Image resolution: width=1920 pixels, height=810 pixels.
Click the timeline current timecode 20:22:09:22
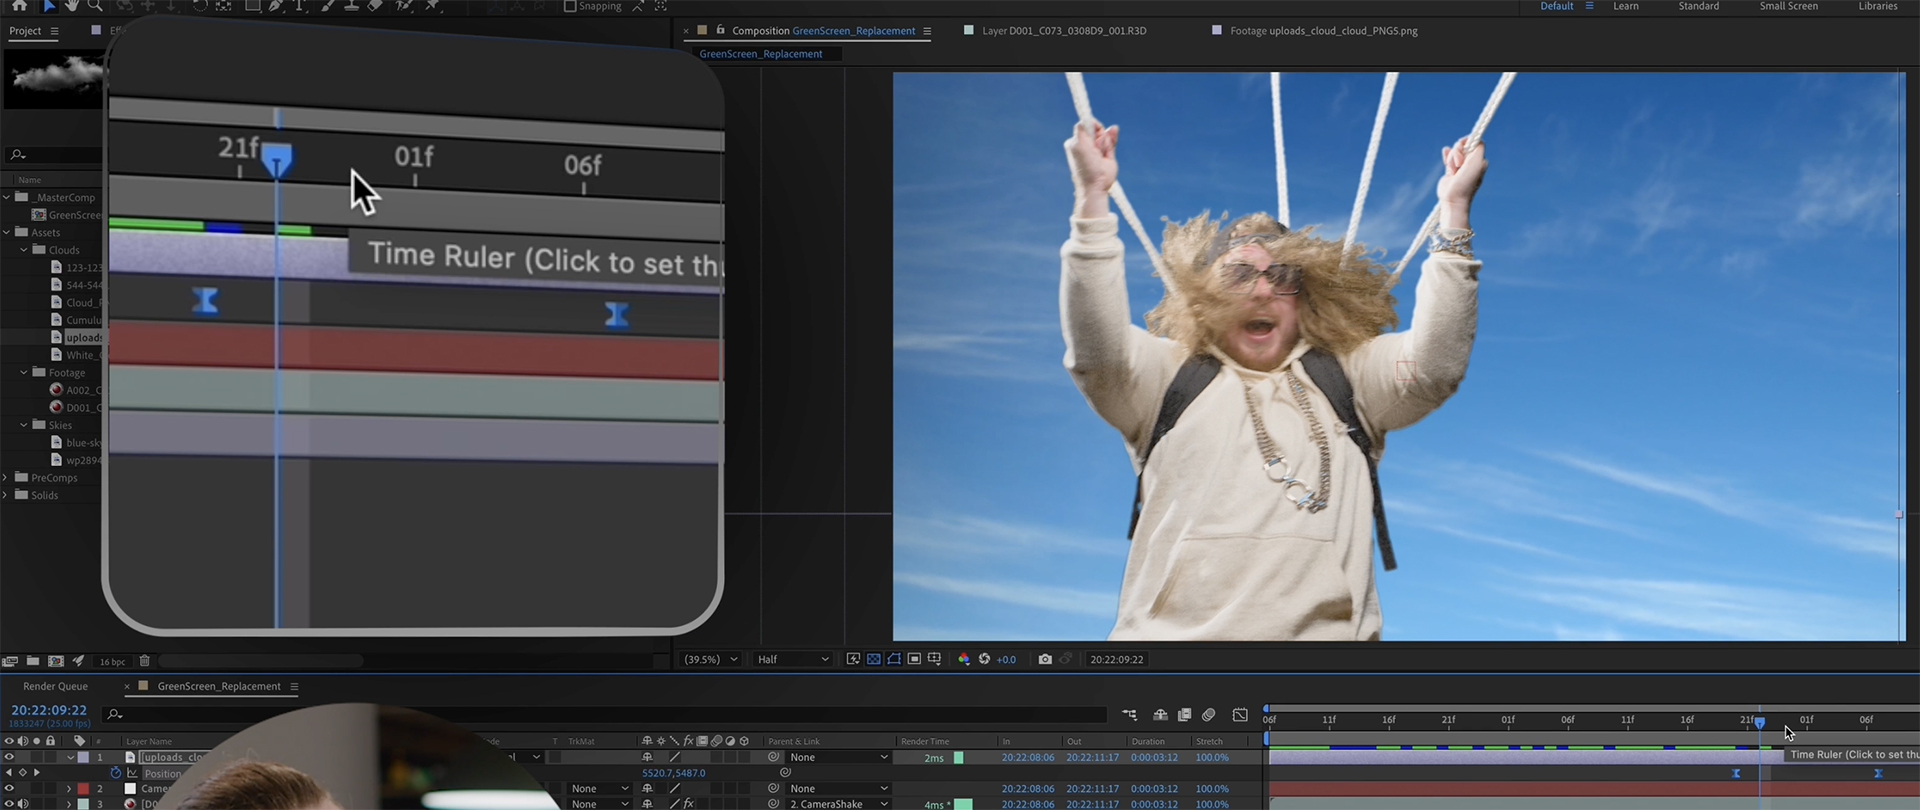tap(49, 710)
